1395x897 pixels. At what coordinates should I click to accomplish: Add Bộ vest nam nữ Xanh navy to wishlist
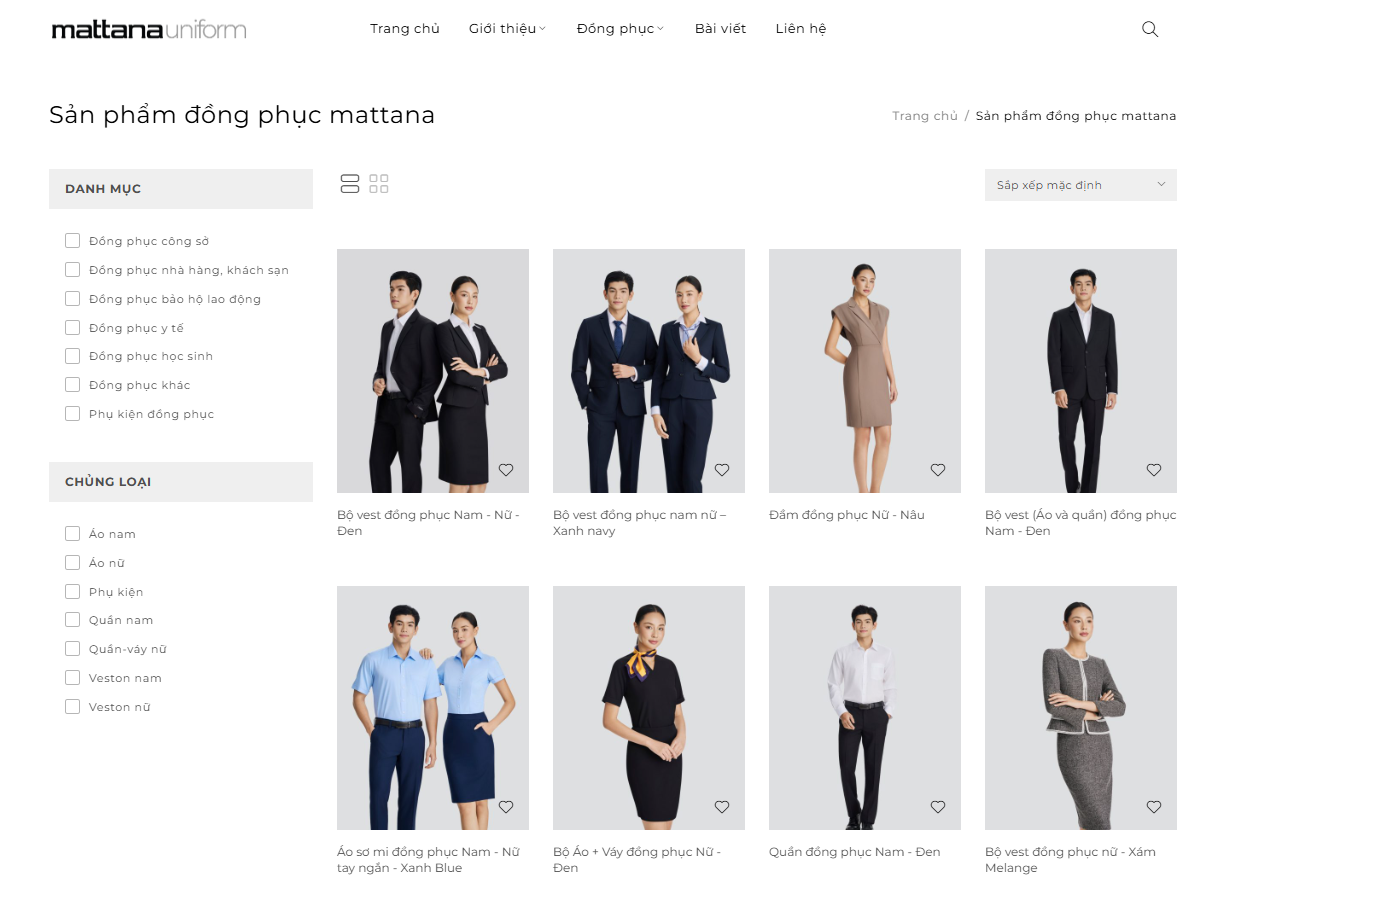[722, 470]
